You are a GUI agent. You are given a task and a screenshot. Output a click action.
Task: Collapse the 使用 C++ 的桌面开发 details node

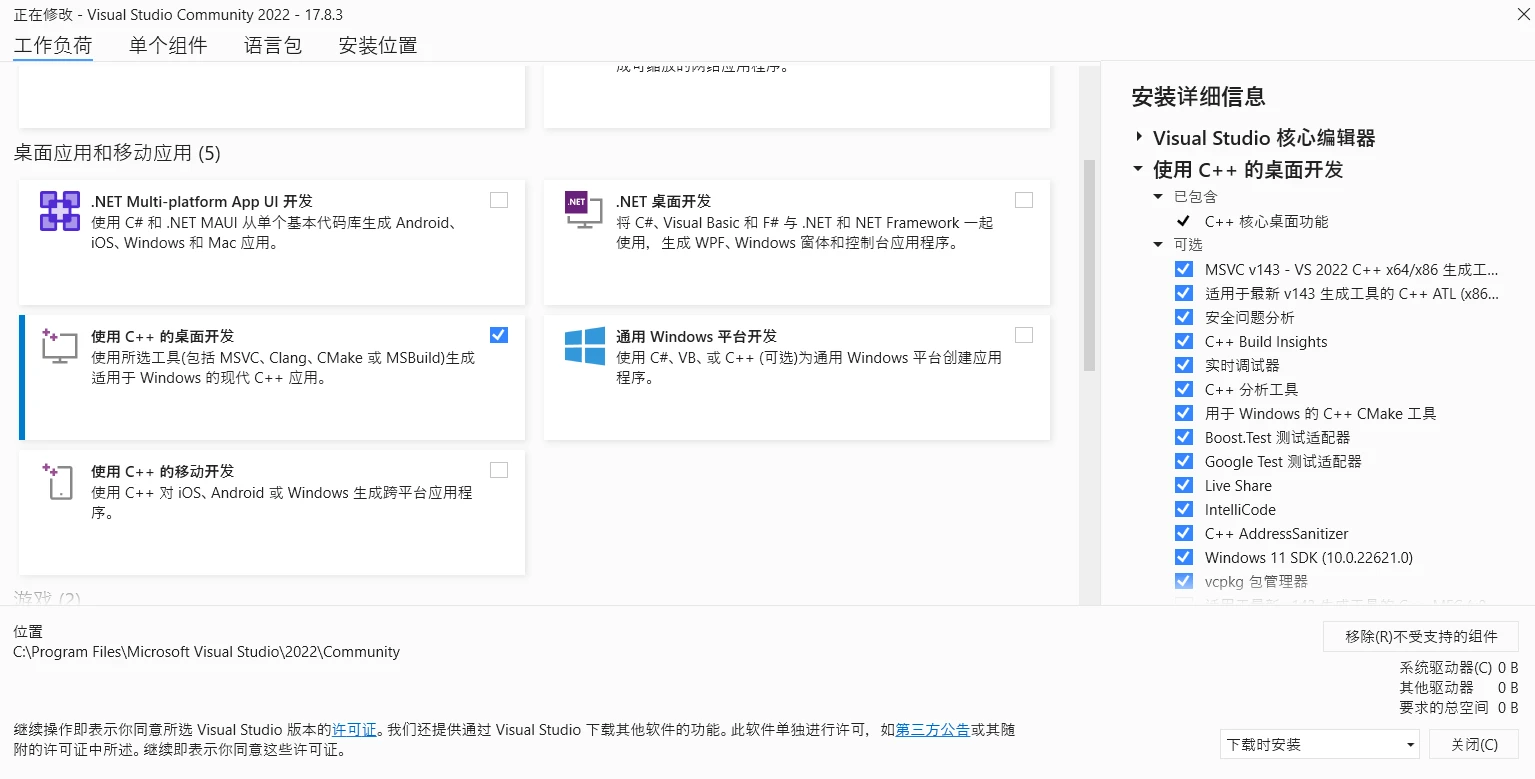pyautogui.click(x=1139, y=169)
